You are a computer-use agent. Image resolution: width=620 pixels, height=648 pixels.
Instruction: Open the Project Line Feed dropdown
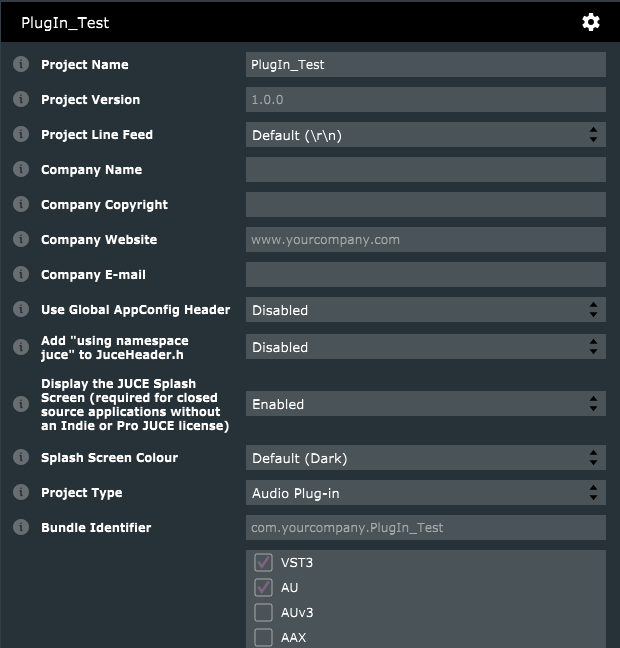tap(425, 135)
